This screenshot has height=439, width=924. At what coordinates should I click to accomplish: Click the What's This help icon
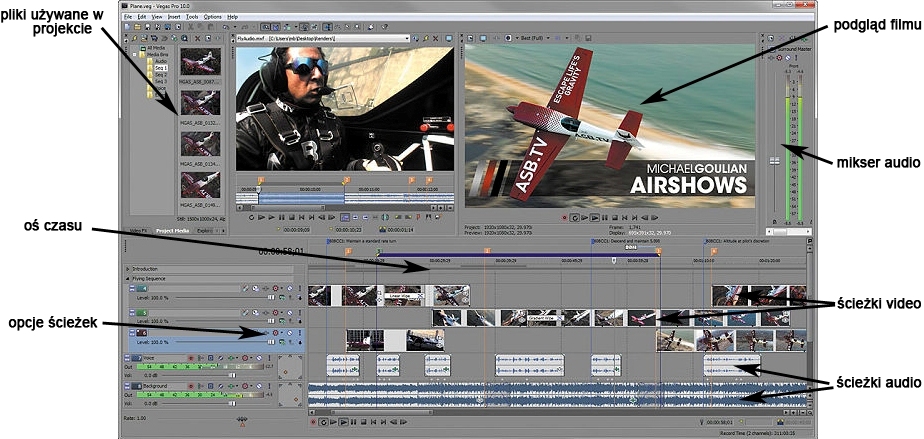[x=384, y=27]
